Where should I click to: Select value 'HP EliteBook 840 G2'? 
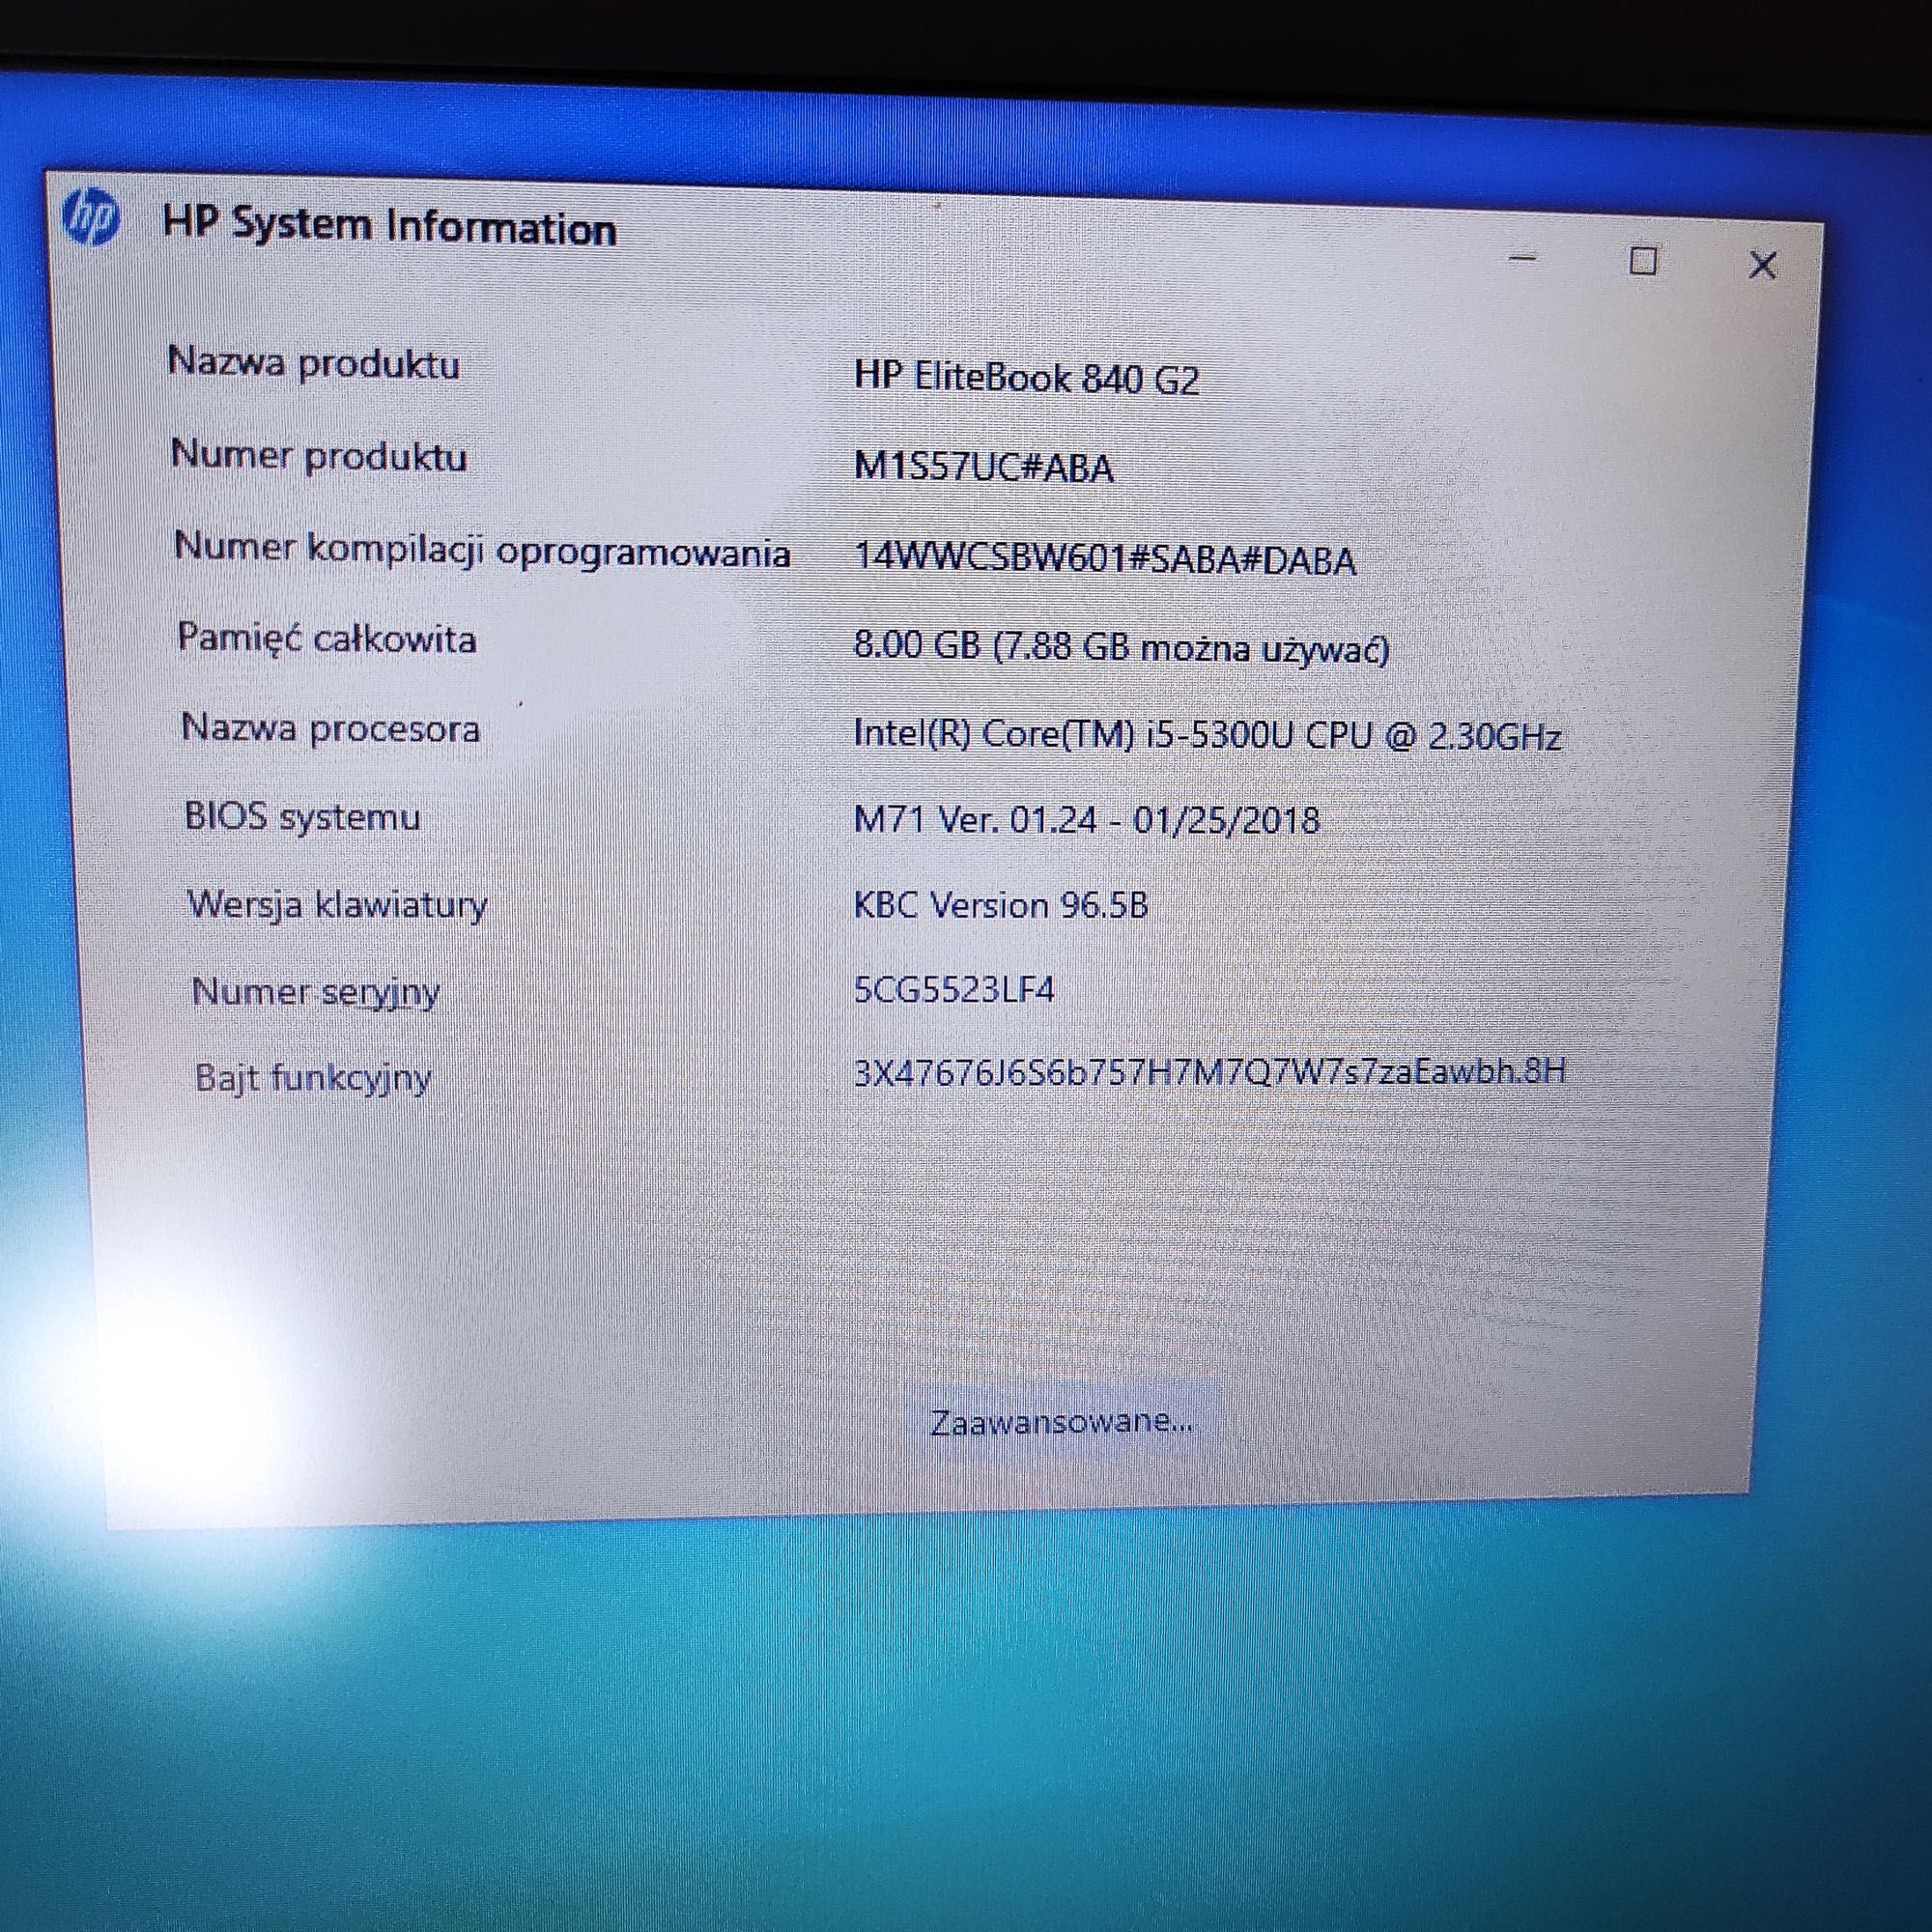tap(1026, 377)
